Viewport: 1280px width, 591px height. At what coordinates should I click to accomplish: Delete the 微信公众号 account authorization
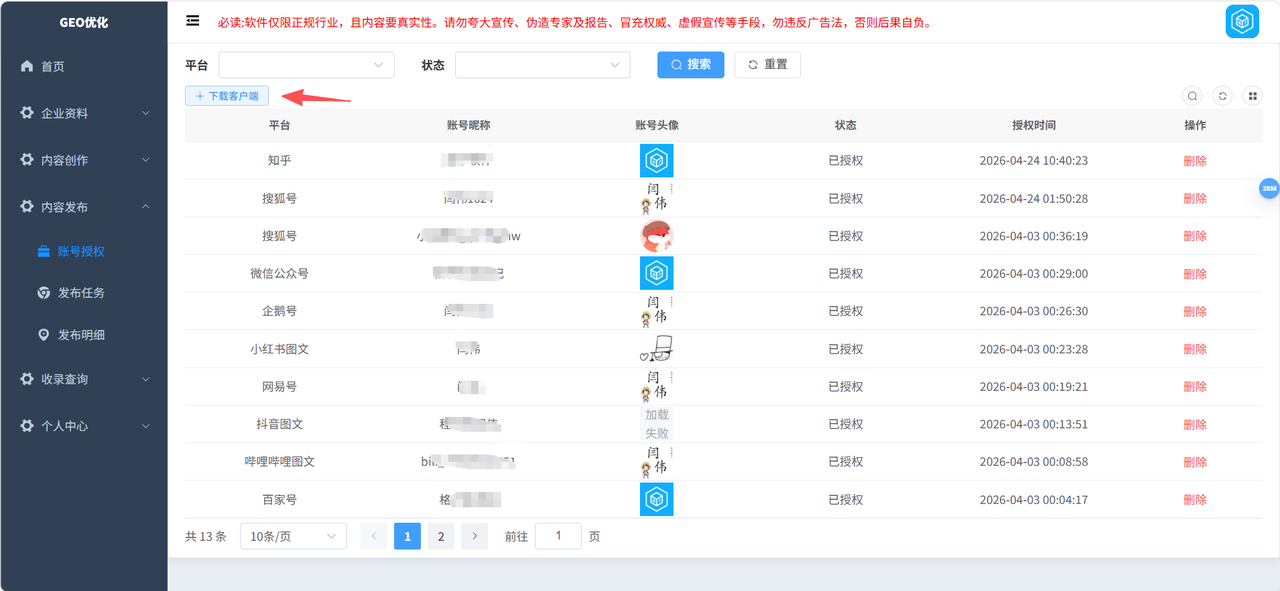pos(1195,274)
